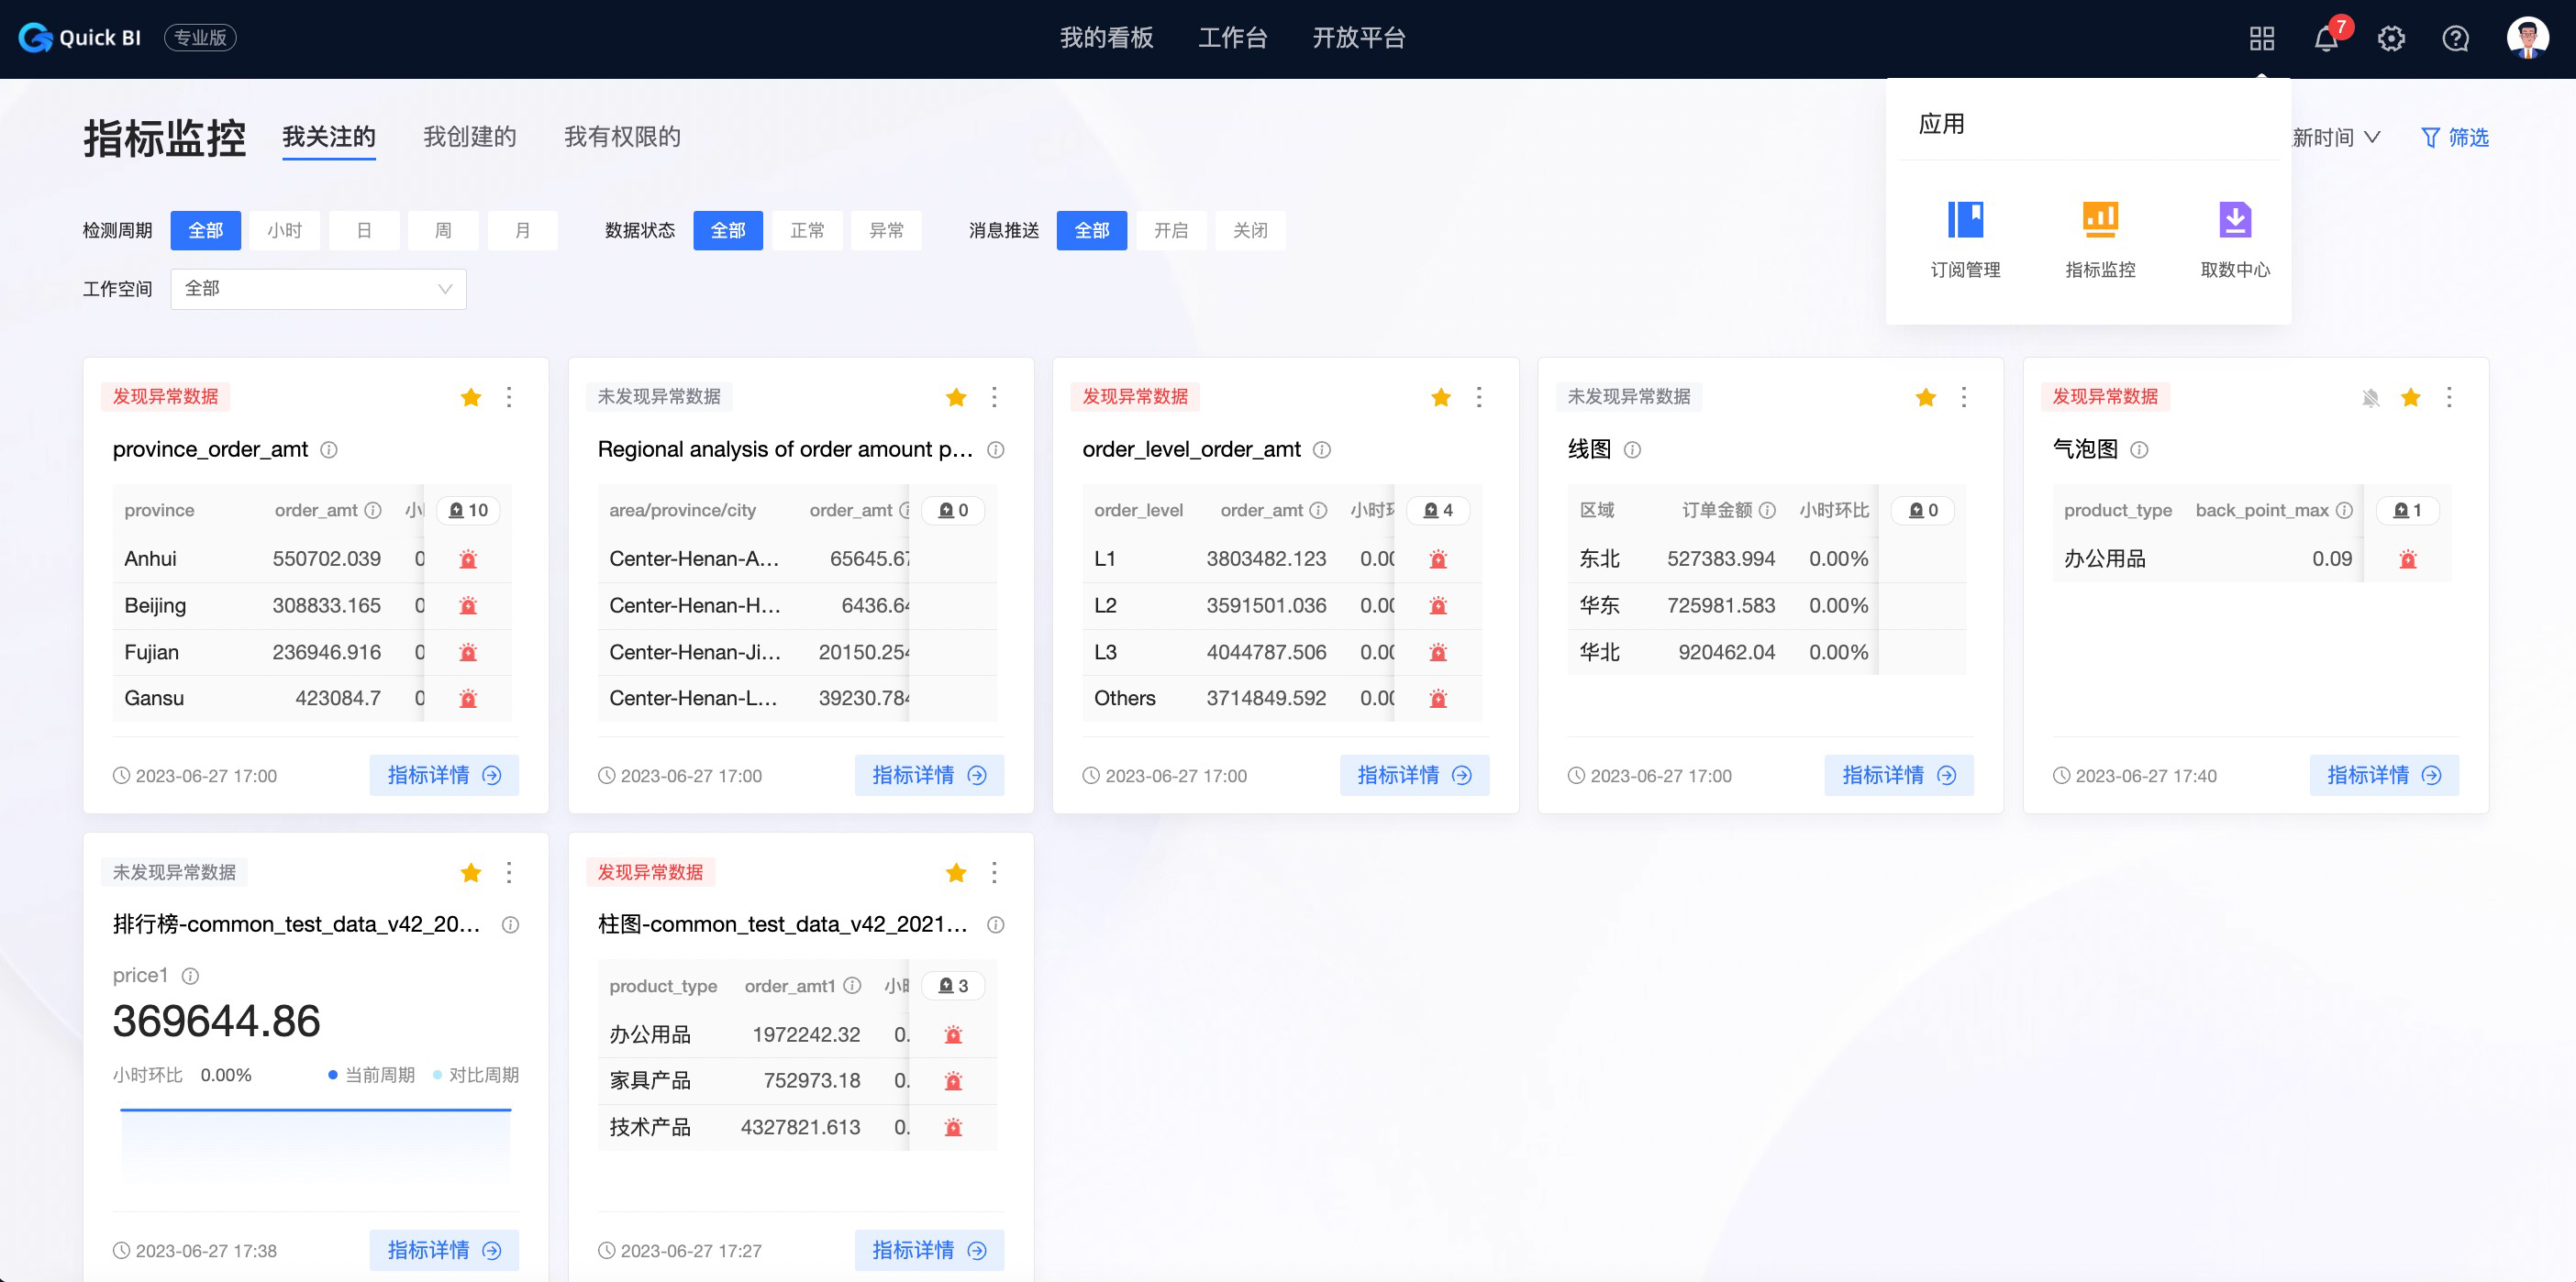Click info icon beside 气泡图 title
The image size is (2576, 1282).
click(x=2139, y=450)
